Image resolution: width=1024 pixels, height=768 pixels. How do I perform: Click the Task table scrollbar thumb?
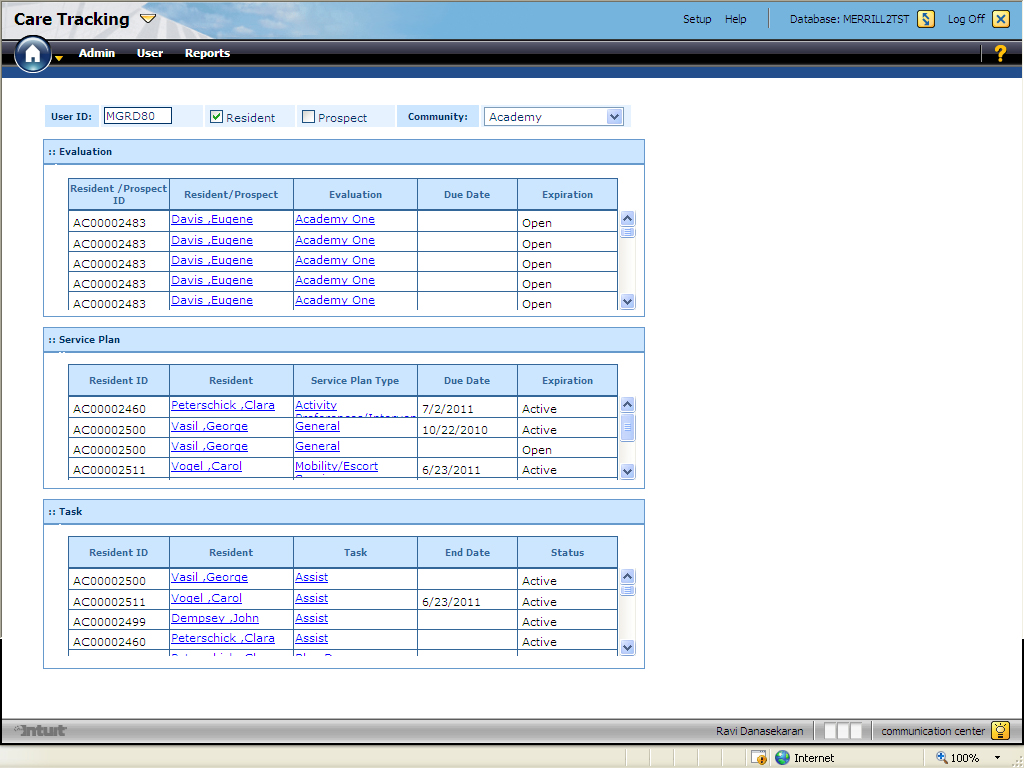[627, 590]
